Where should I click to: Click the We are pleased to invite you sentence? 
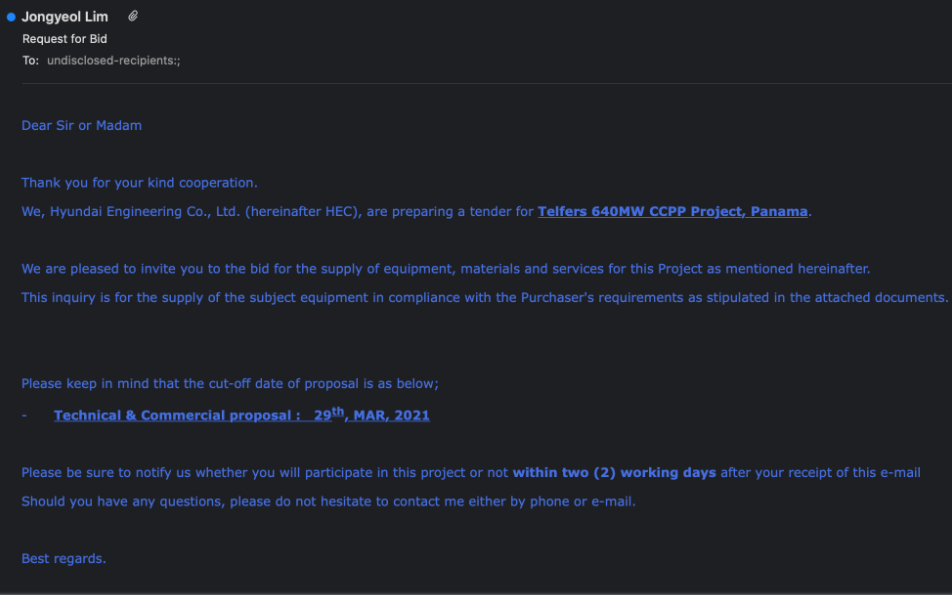click(446, 269)
